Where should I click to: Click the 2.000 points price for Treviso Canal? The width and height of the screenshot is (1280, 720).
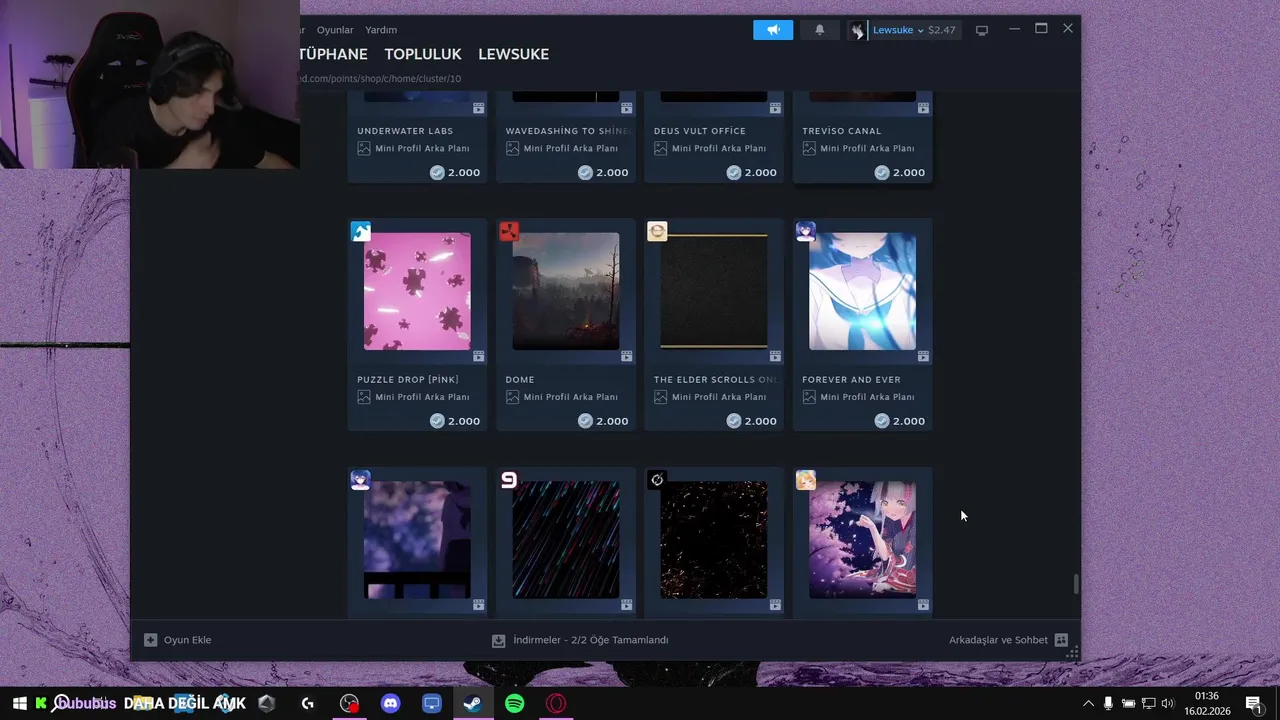(900, 172)
